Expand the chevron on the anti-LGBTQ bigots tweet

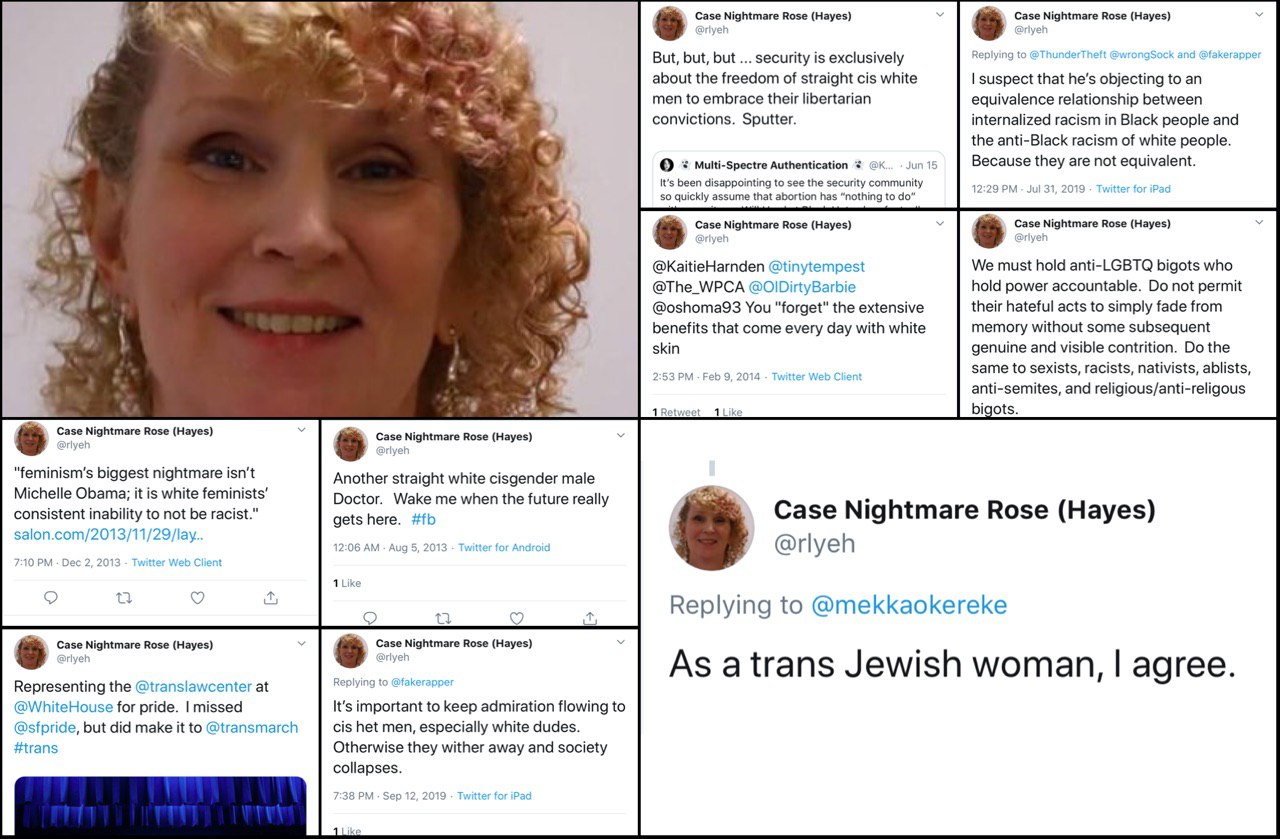[x=1259, y=223]
